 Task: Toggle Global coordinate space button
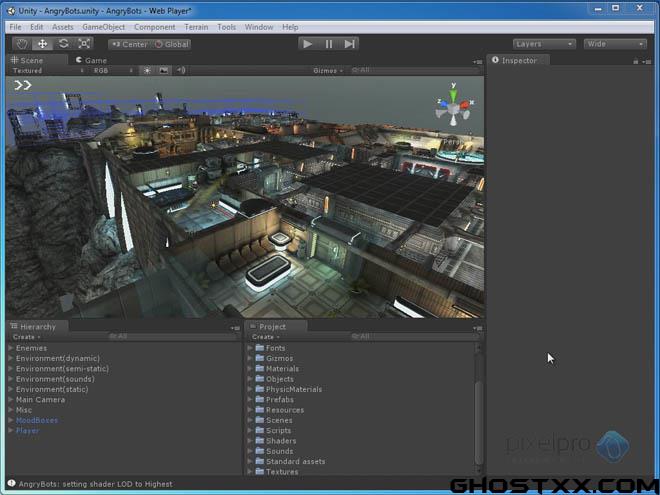coord(171,44)
